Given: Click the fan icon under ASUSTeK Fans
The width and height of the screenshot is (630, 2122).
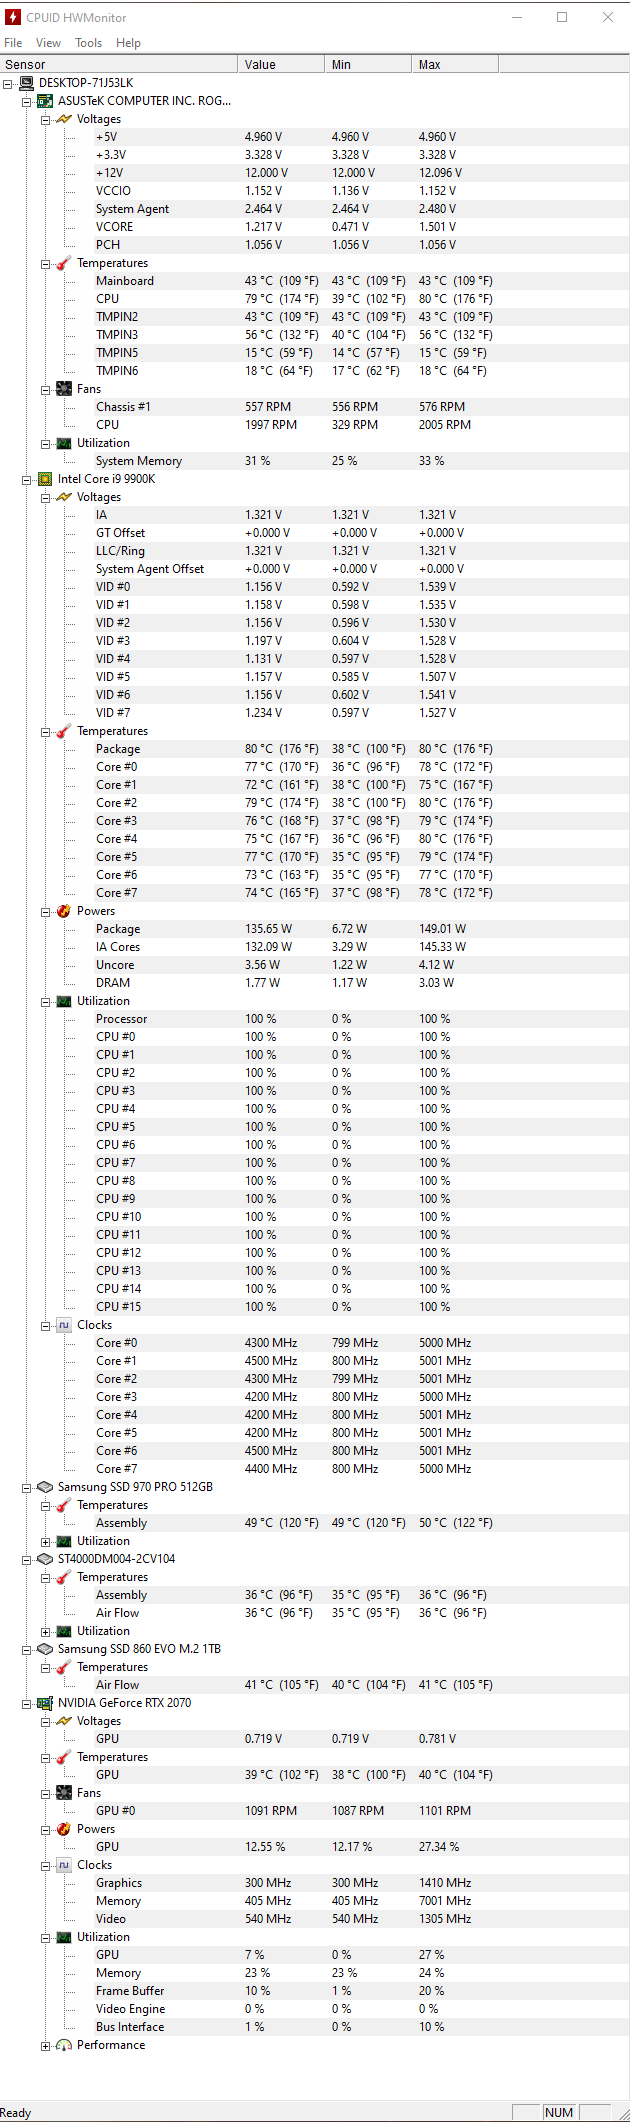Looking at the screenshot, I should (x=64, y=389).
